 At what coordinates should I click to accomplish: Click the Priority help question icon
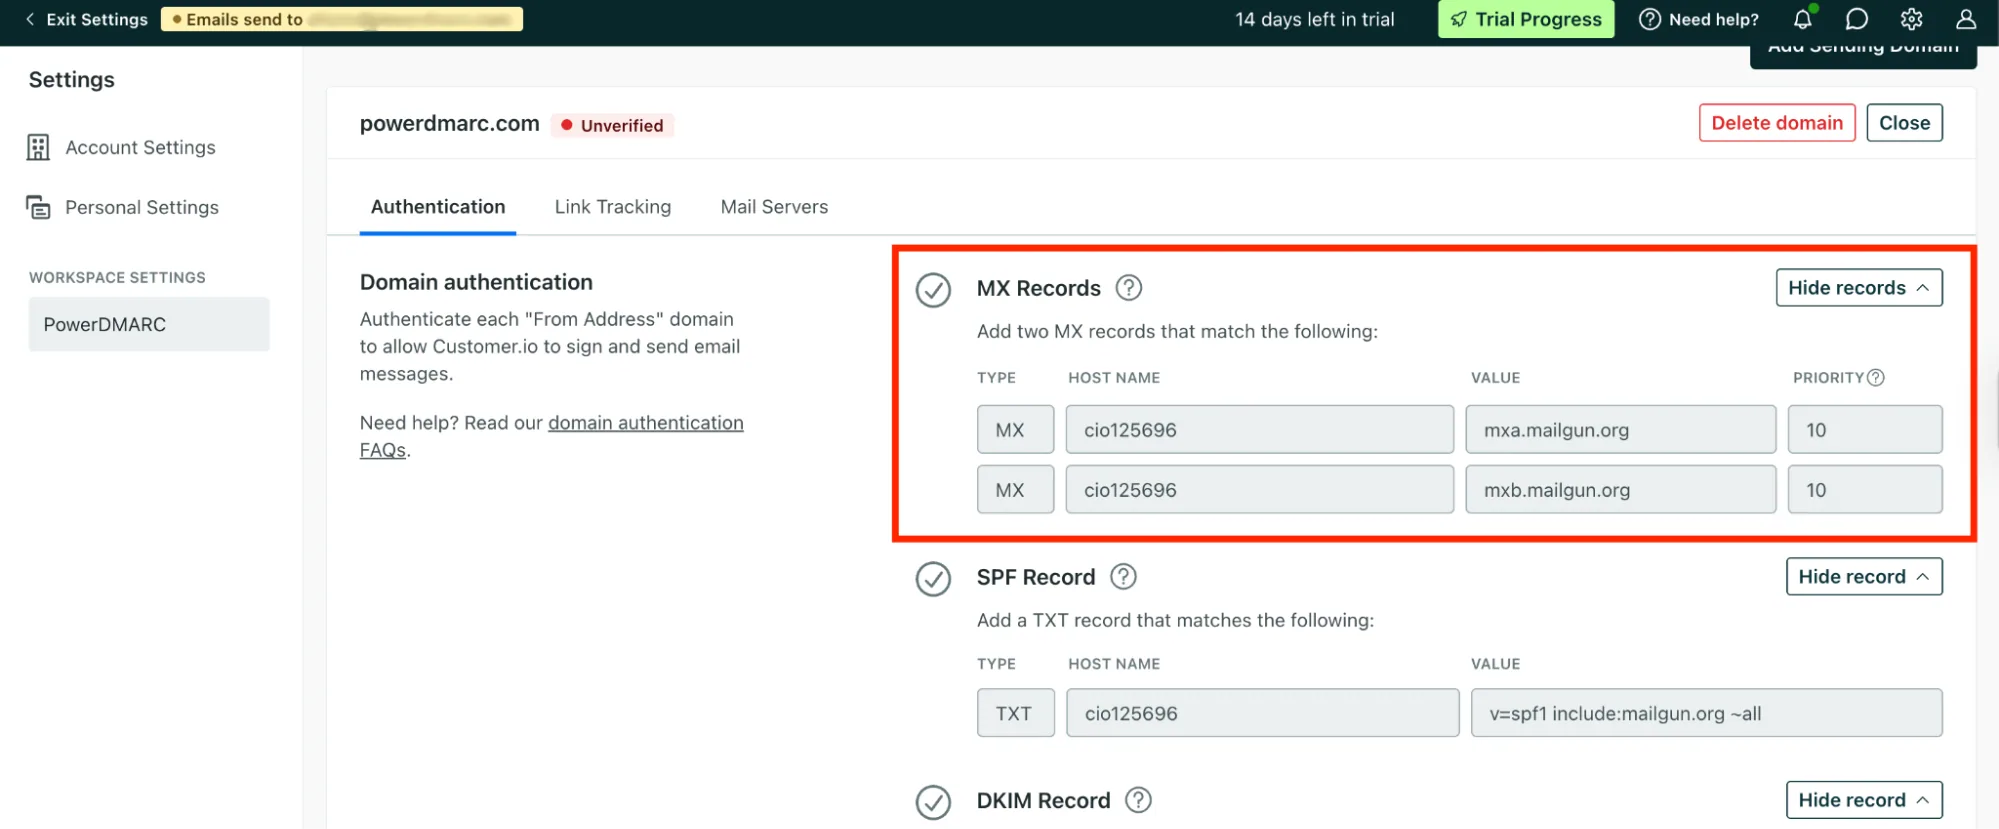tap(1876, 378)
